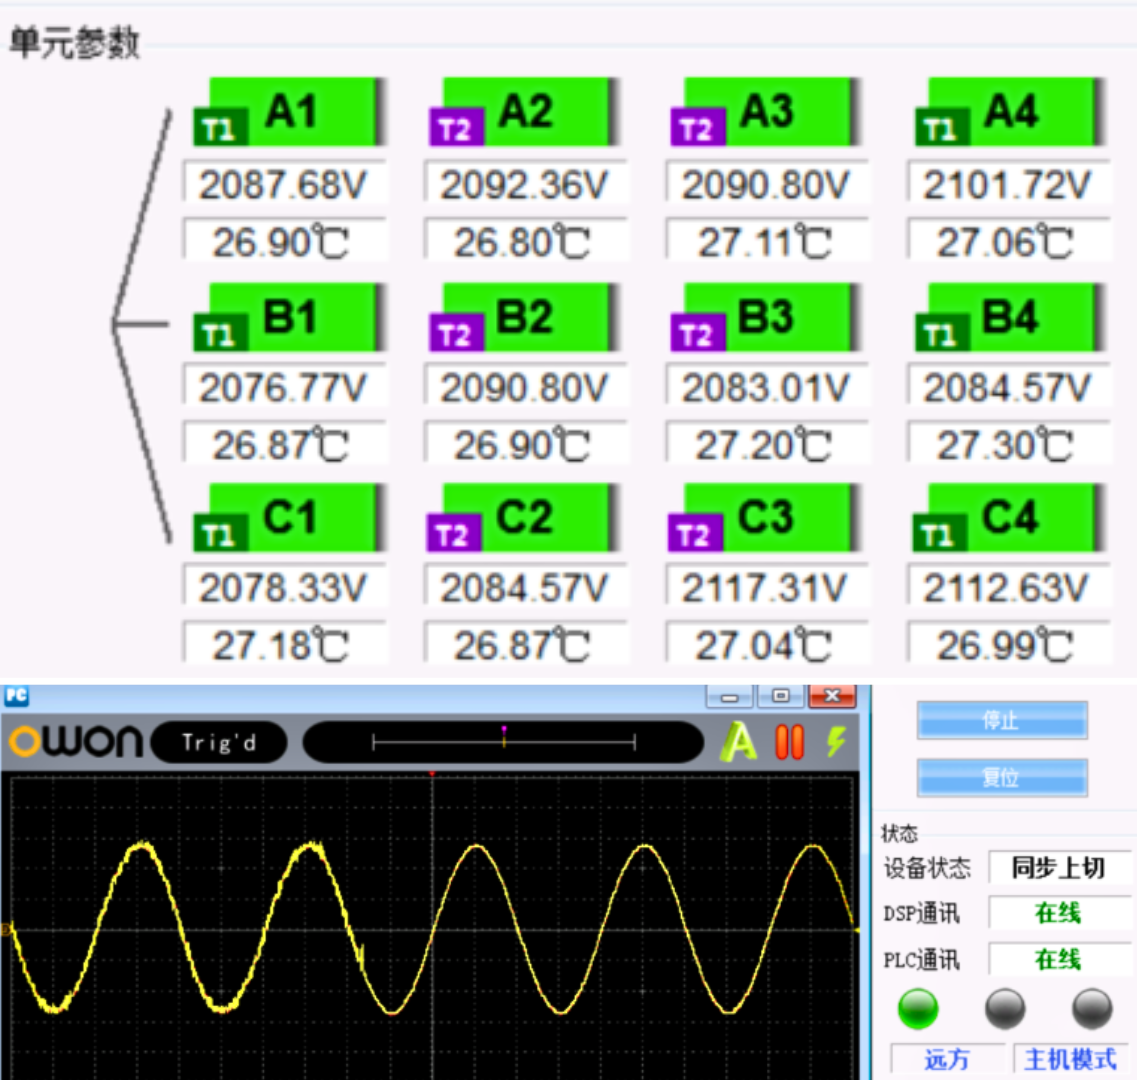Image resolution: width=1137 pixels, height=1080 pixels.
Task: Click the OWON logo
Action: [x=75, y=742]
